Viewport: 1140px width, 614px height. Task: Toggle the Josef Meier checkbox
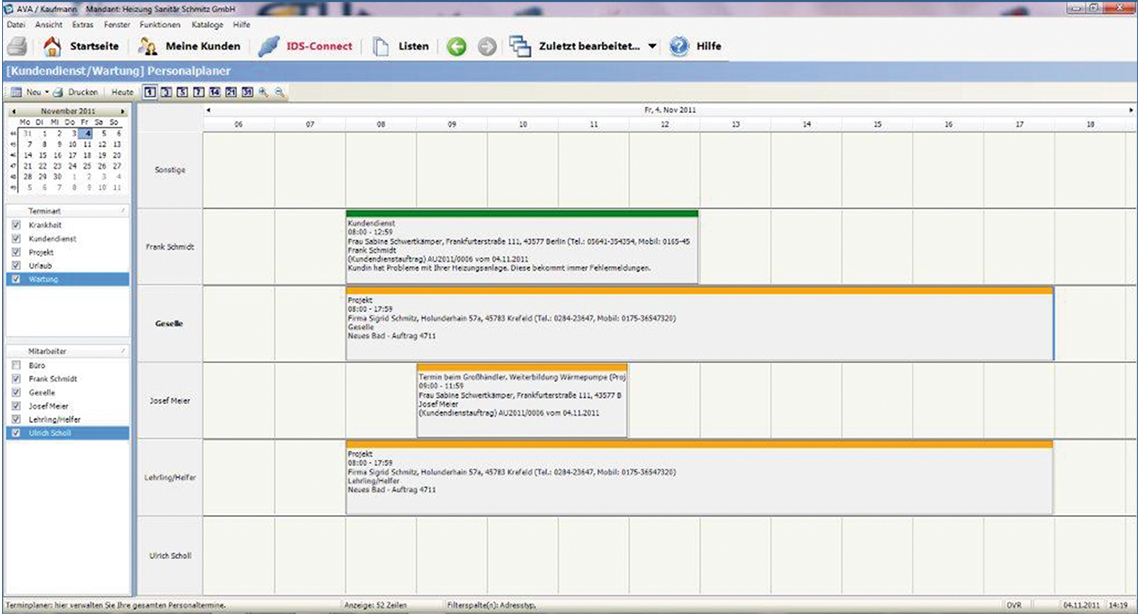pyautogui.click(x=15, y=406)
